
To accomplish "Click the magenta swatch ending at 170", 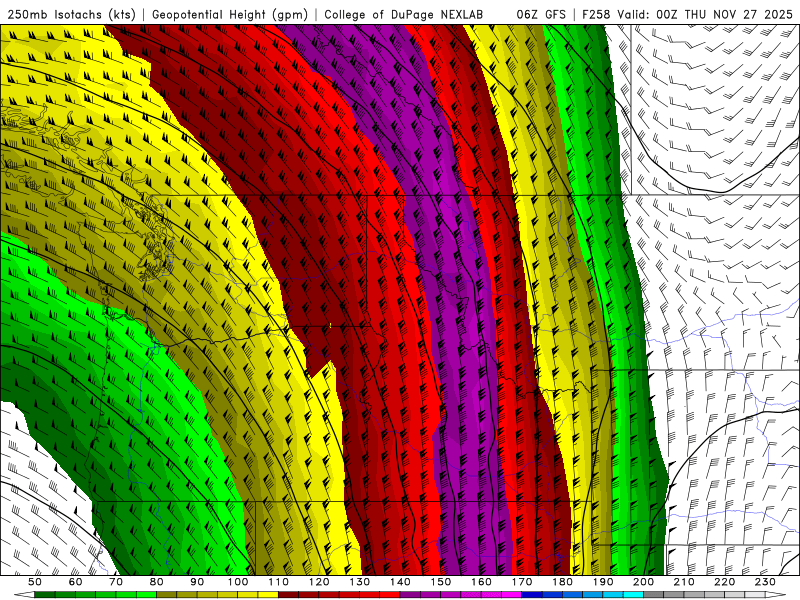I will (x=511, y=595).
